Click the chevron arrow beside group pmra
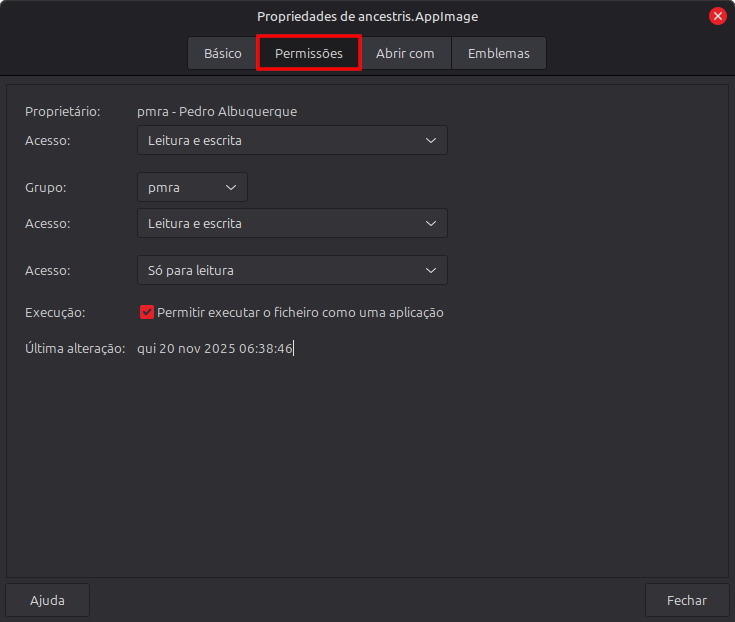The height and width of the screenshot is (622, 735). [x=230, y=188]
